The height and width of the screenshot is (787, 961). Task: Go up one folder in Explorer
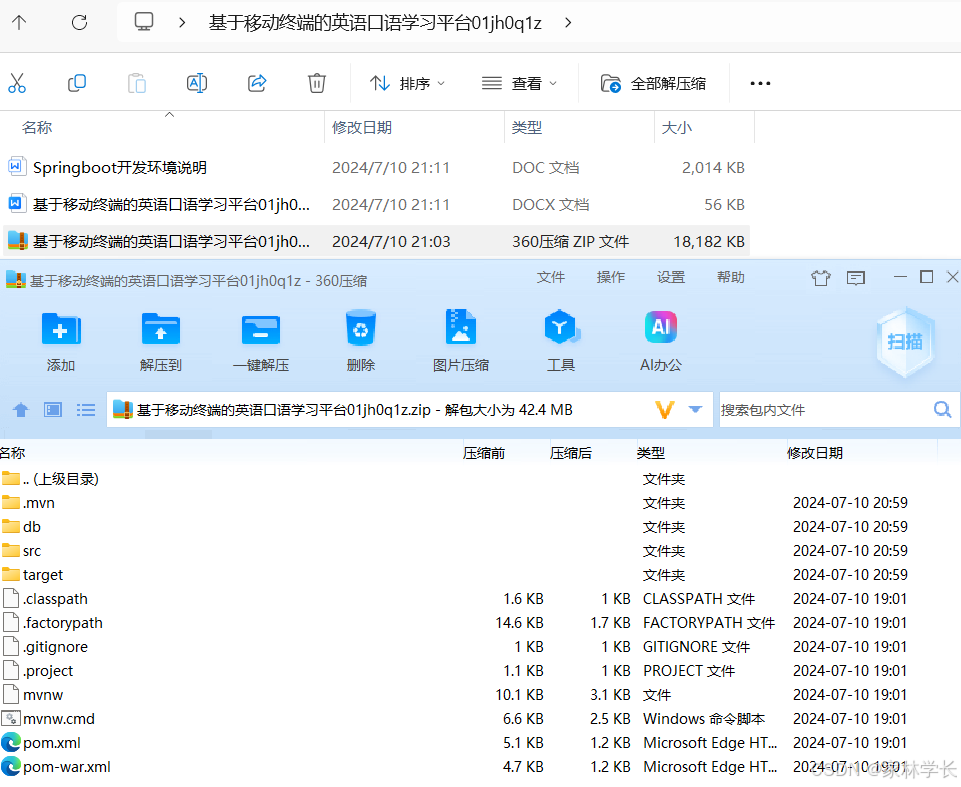coord(19,23)
